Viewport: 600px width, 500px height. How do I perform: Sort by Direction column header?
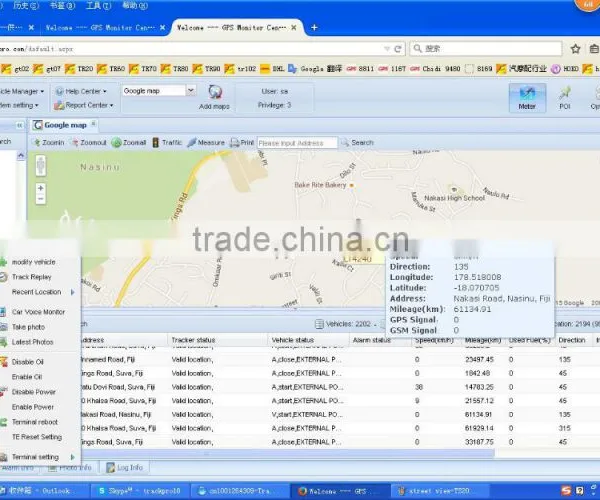[x=572, y=340]
